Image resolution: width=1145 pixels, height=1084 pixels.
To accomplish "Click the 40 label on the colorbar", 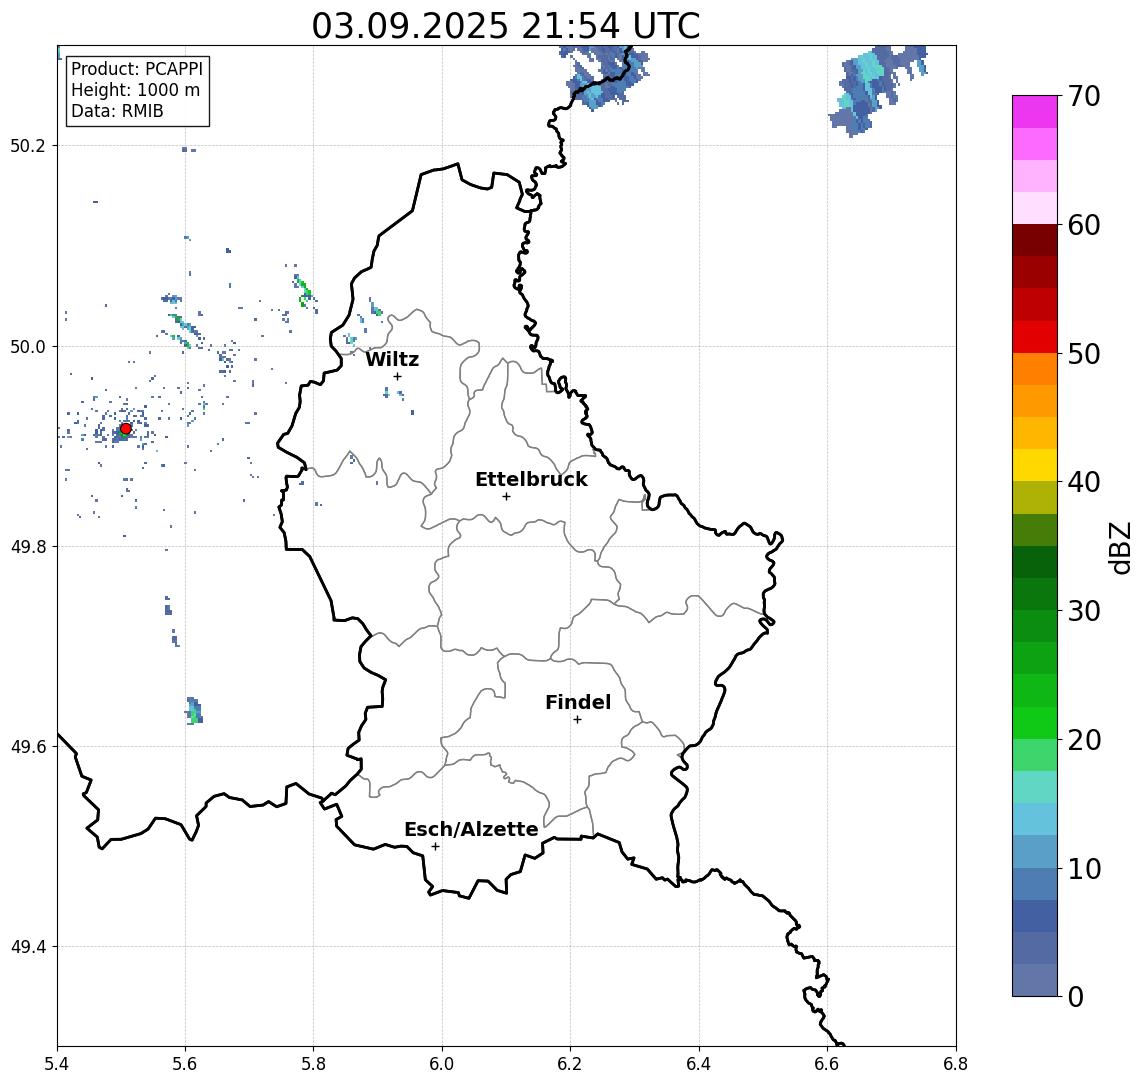I will (1084, 482).
